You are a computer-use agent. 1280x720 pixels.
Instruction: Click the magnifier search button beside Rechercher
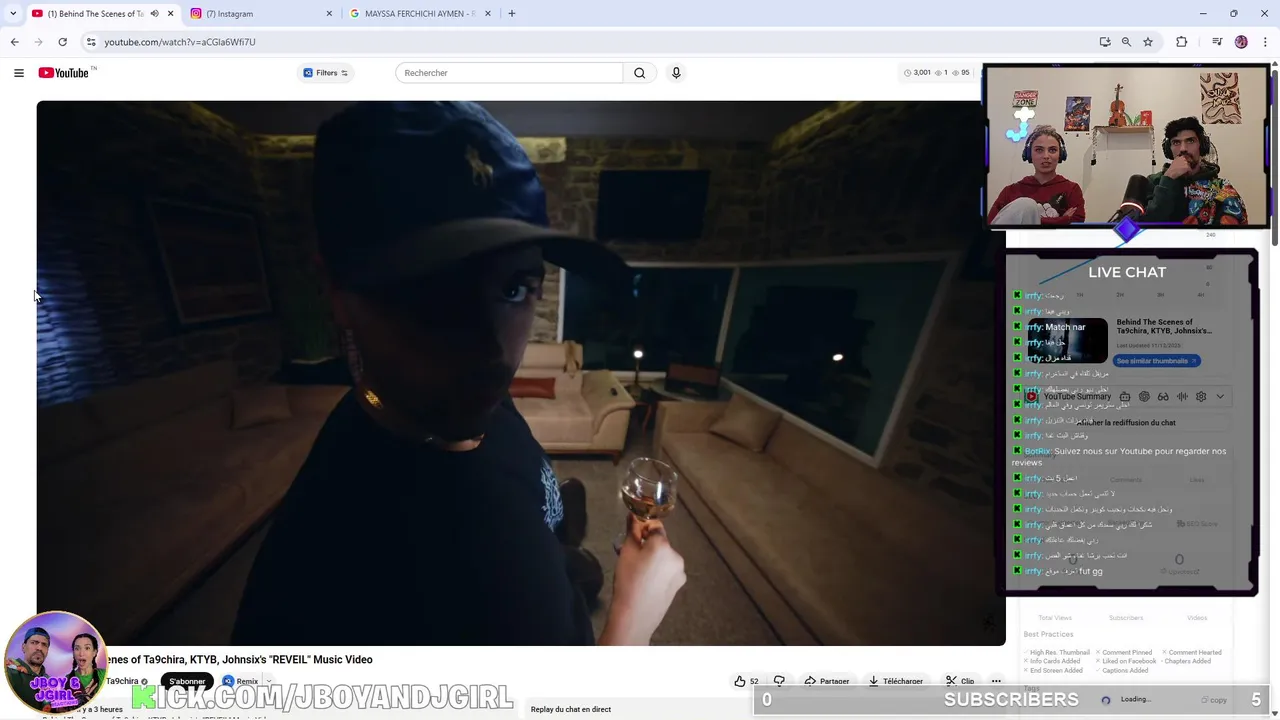click(640, 73)
